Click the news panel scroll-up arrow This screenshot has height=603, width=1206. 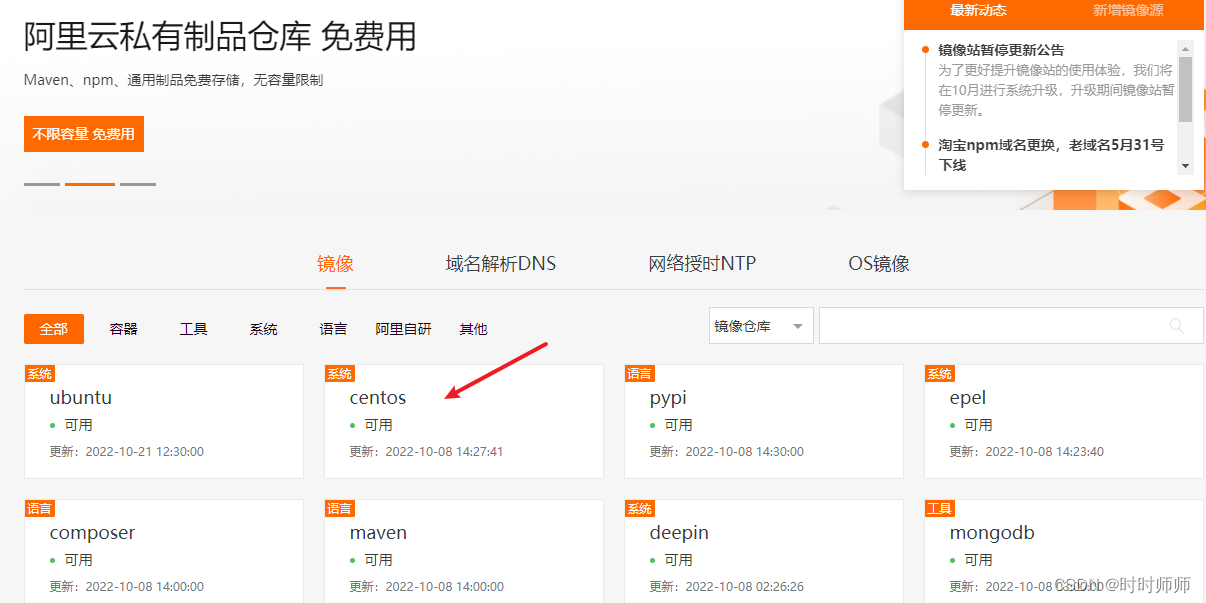[x=1185, y=48]
